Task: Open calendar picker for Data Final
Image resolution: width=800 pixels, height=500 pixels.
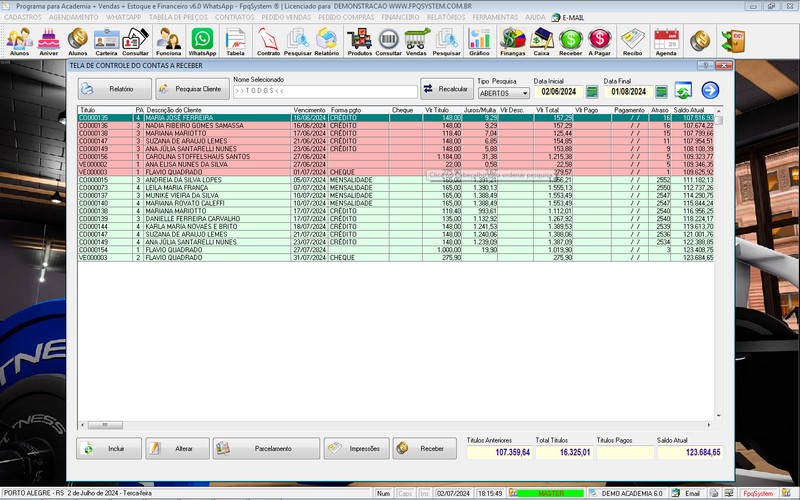Action: pyautogui.click(x=661, y=92)
